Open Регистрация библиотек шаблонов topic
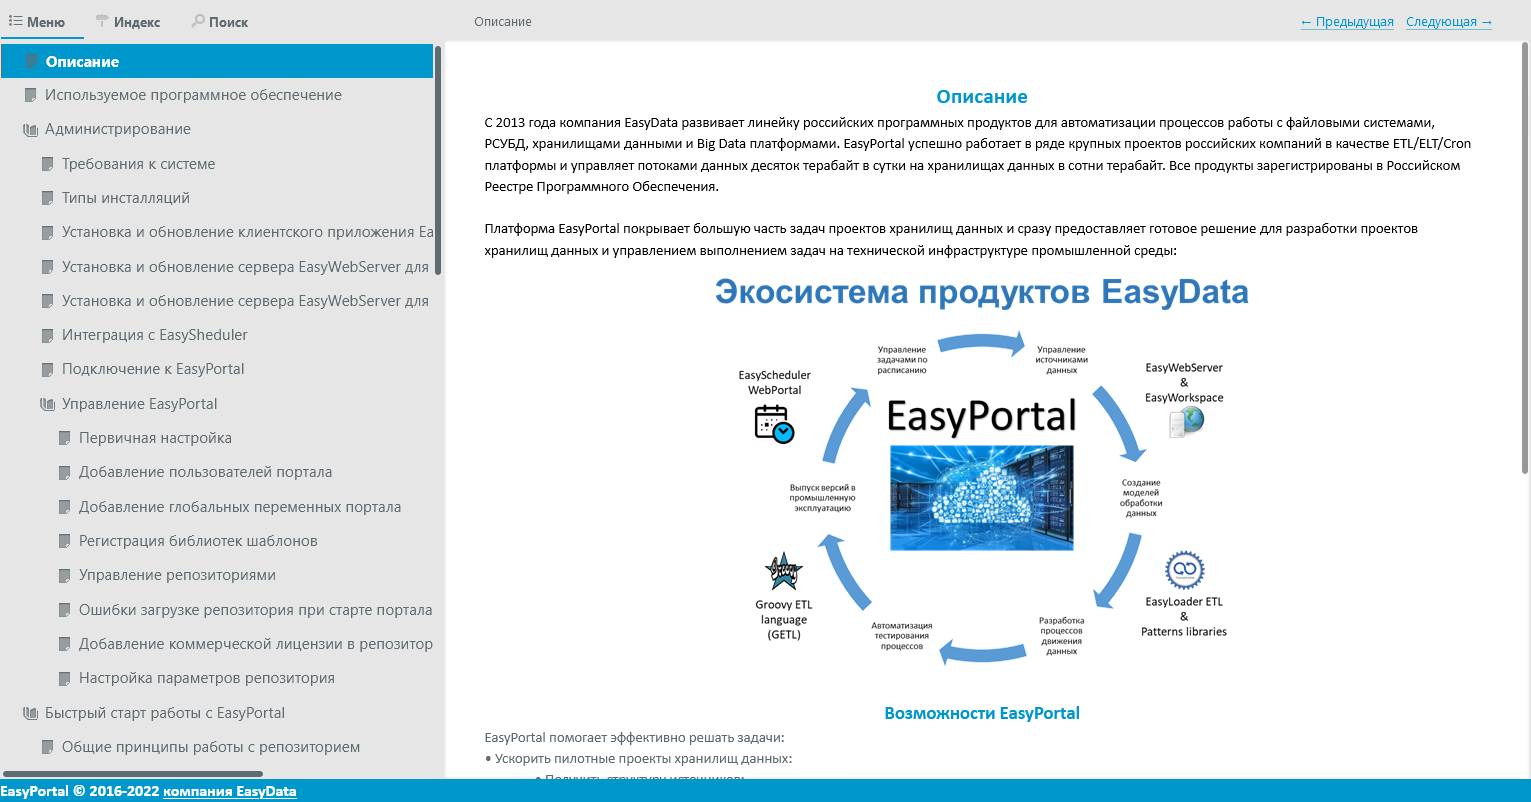 pyautogui.click(x=198, y=541)
